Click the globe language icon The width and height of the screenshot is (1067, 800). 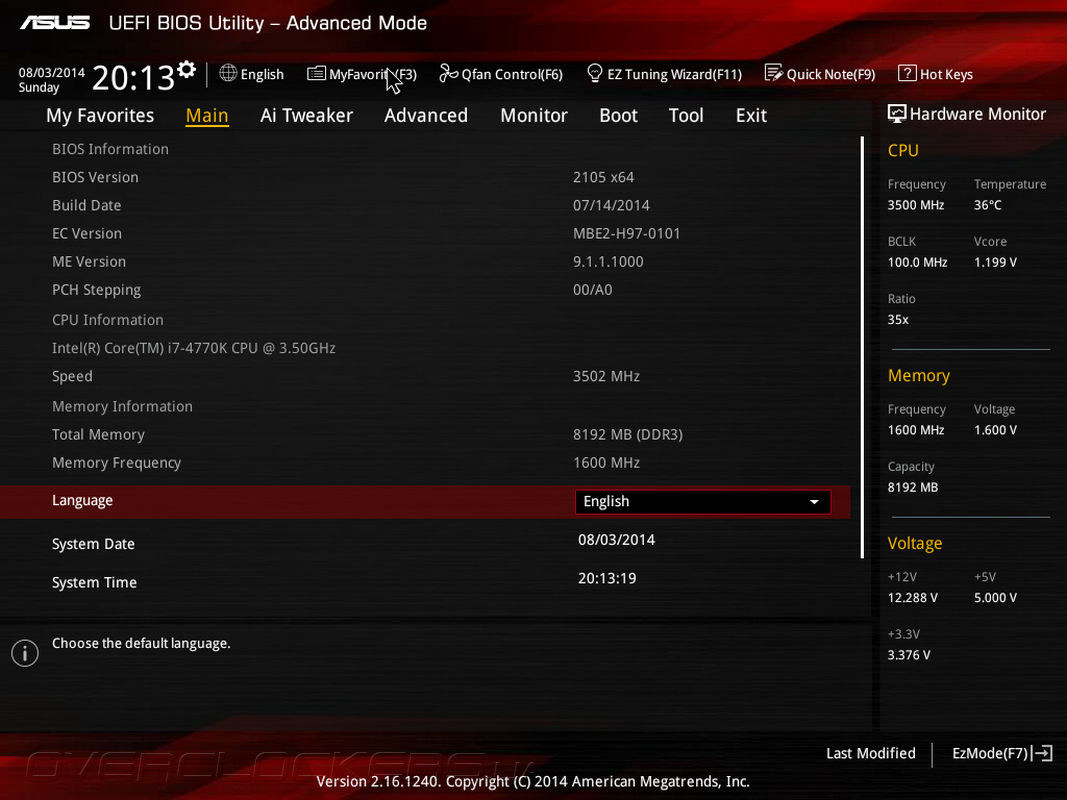coord(228,73)
